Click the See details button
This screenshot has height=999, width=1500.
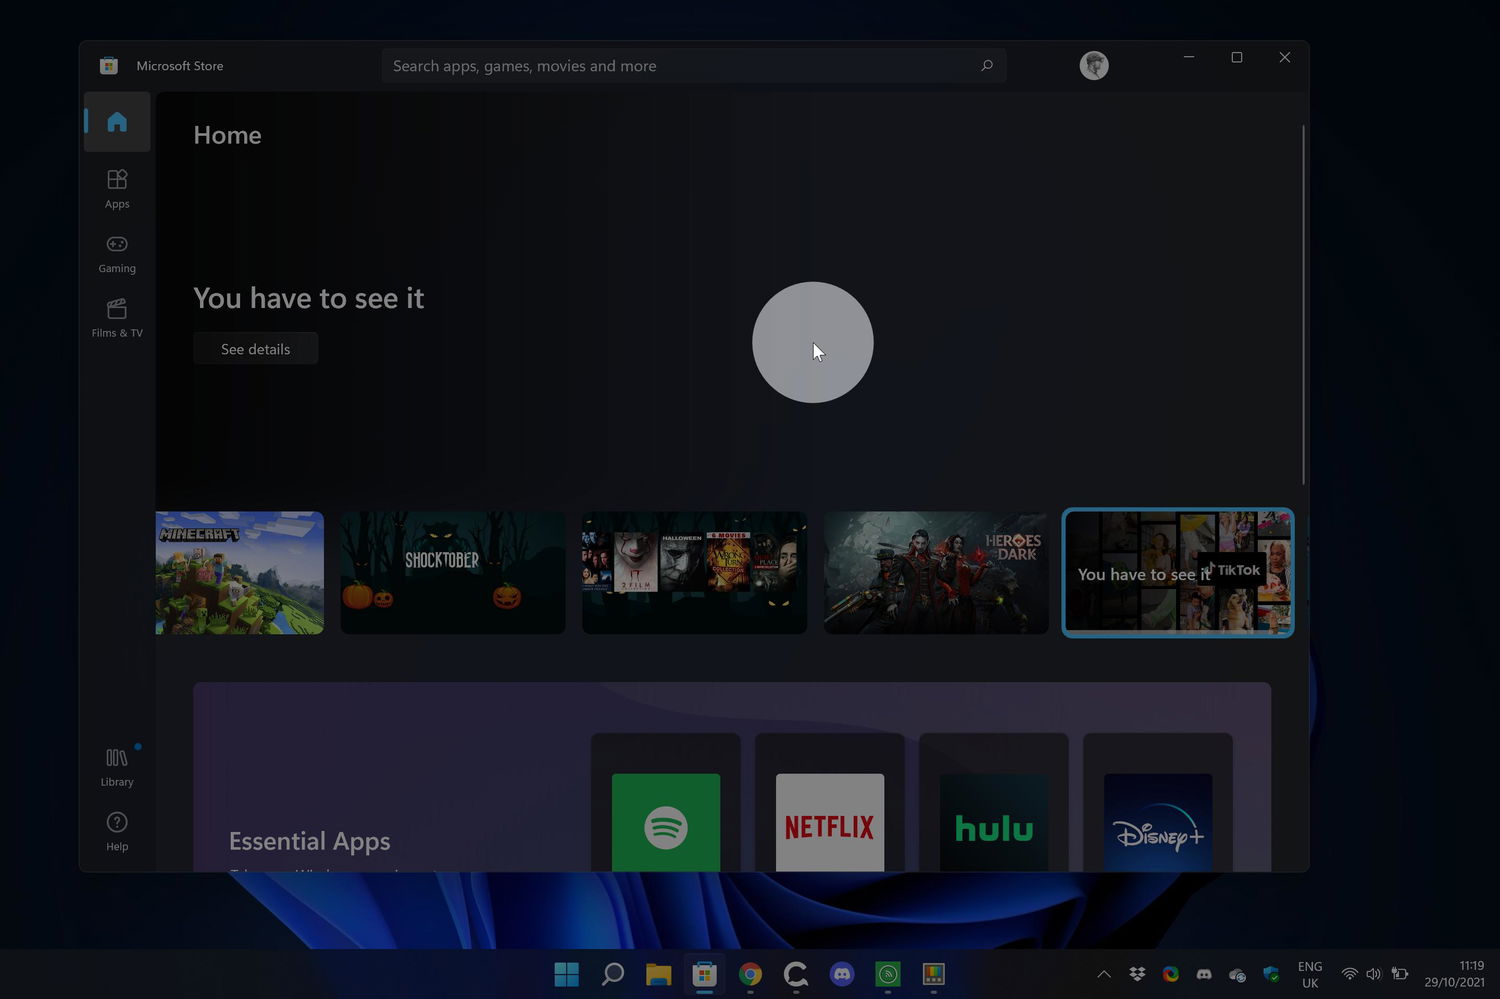pyautogui.click(x=256, y=349)
